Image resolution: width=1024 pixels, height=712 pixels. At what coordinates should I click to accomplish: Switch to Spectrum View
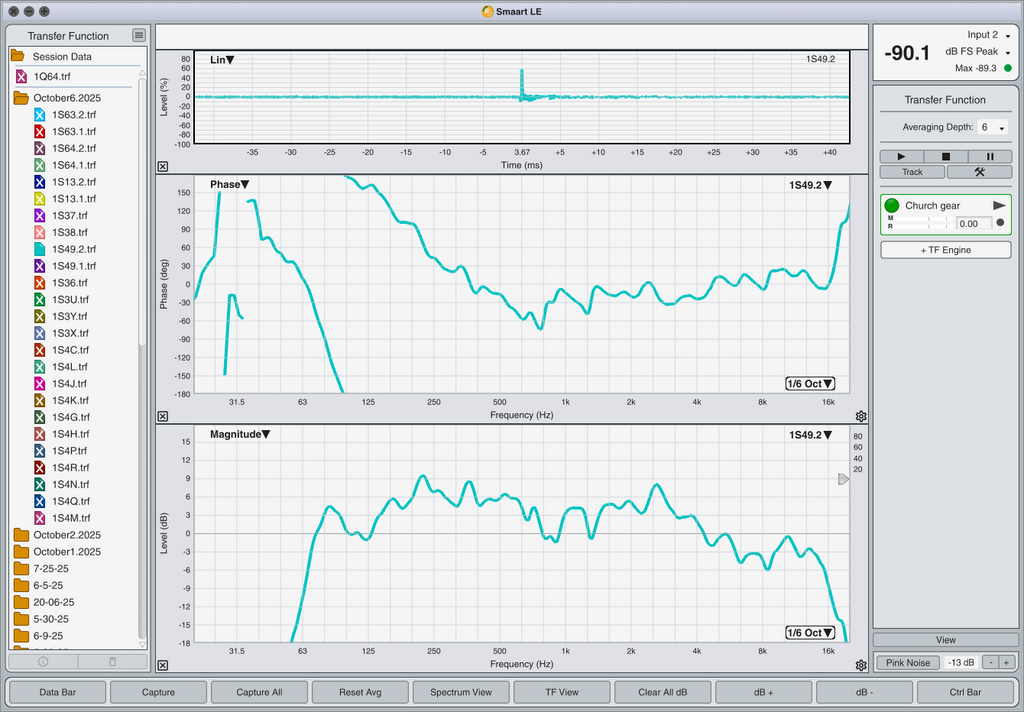(x=460, y=692)
